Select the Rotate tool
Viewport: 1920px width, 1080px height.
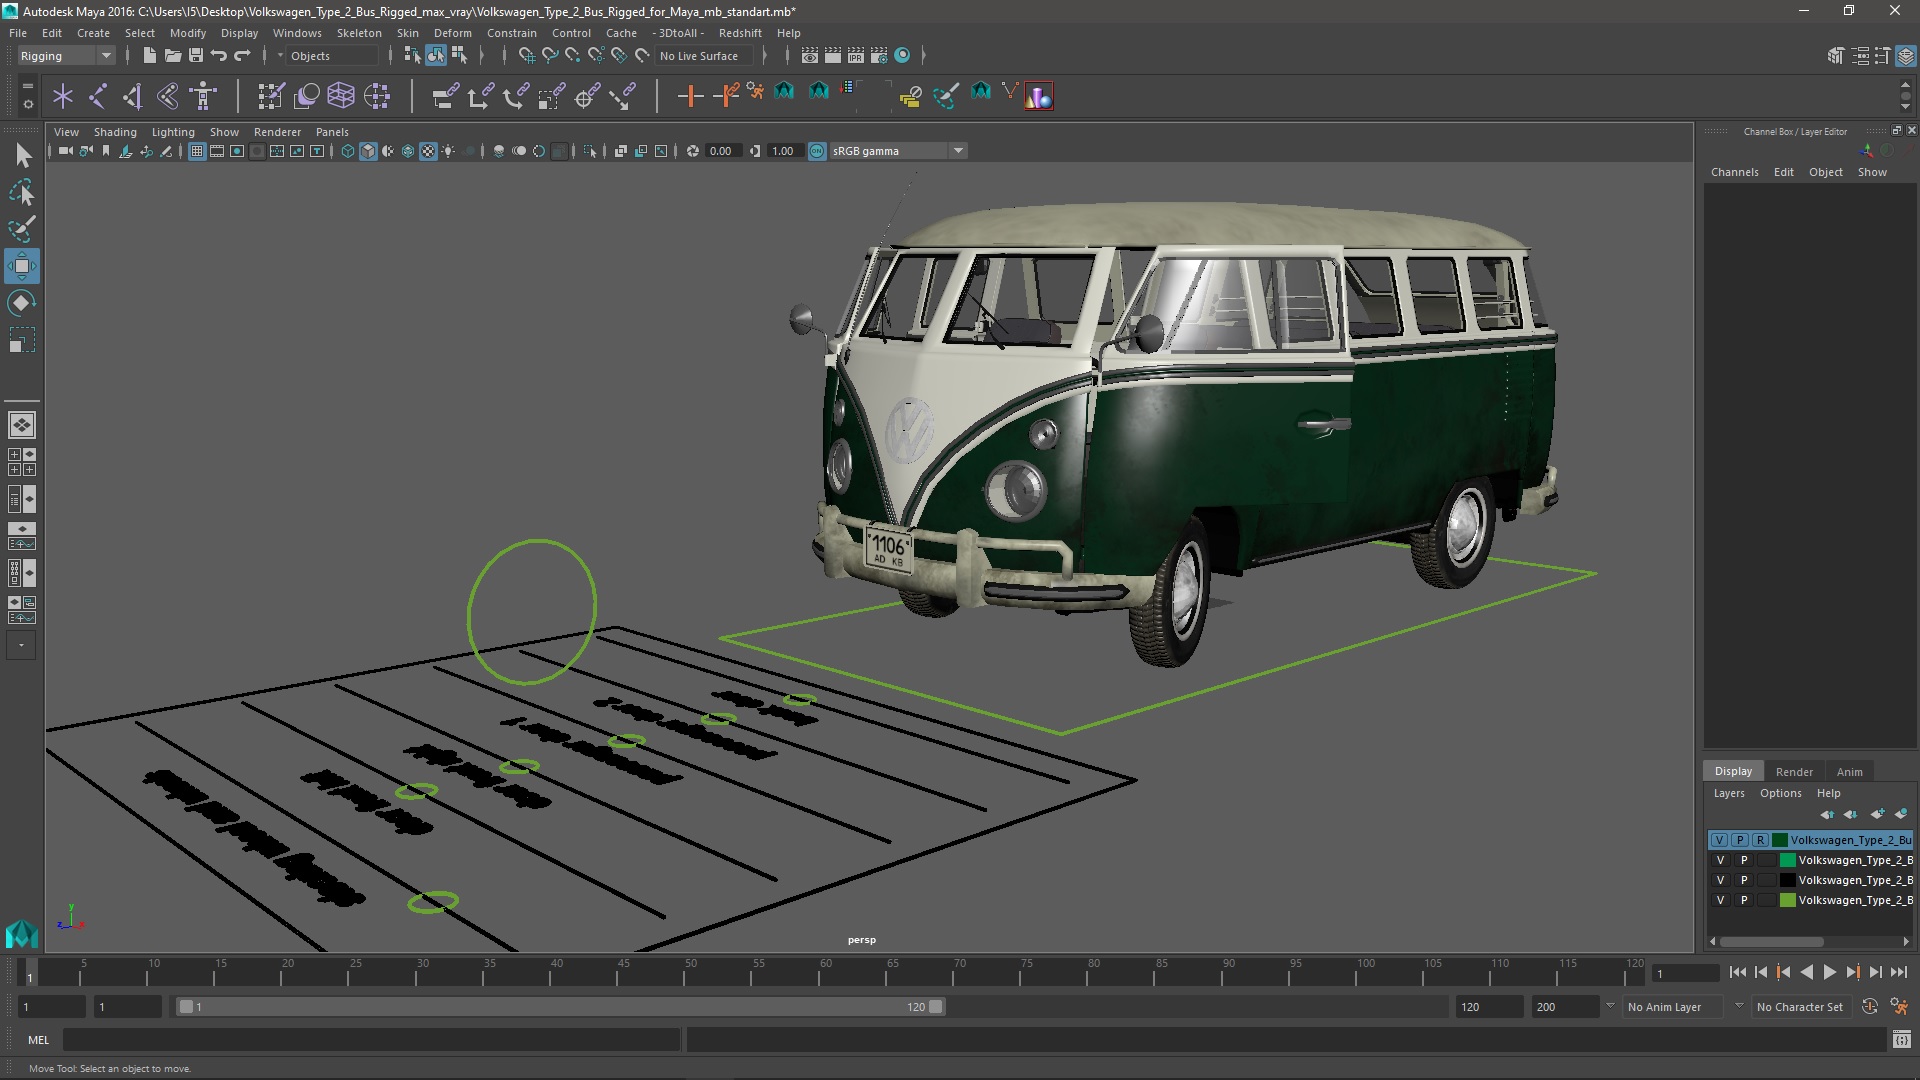[22, 303]
